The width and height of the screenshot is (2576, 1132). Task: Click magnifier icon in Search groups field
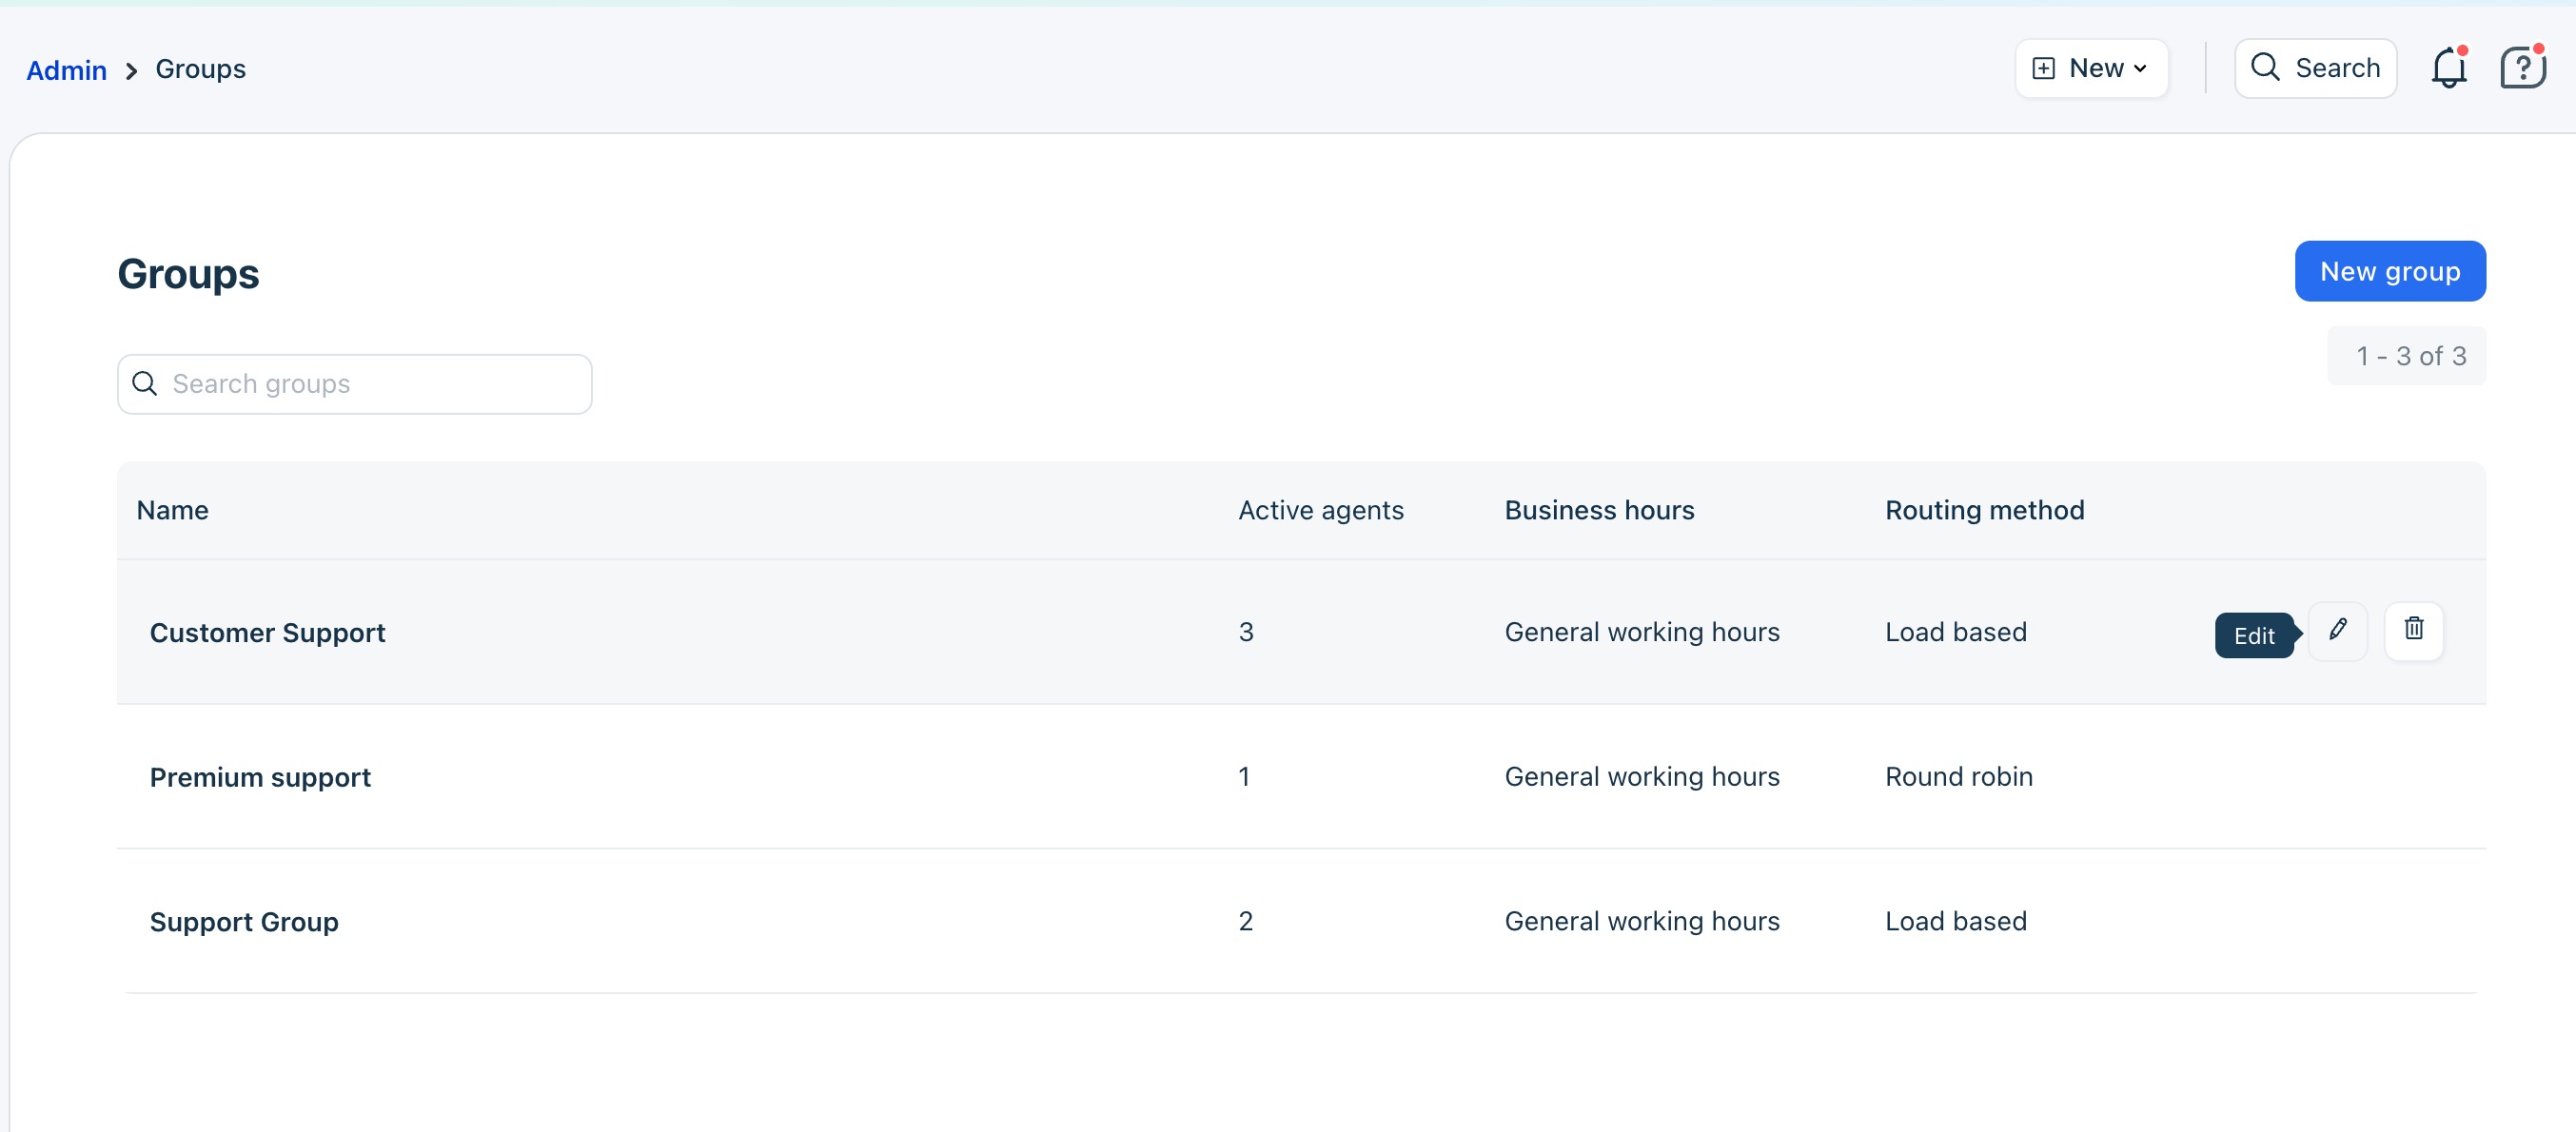145,384
